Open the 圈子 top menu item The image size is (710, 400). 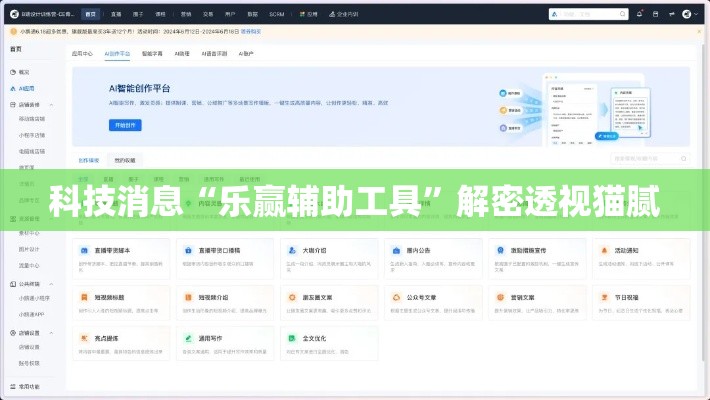pos(138,14)
